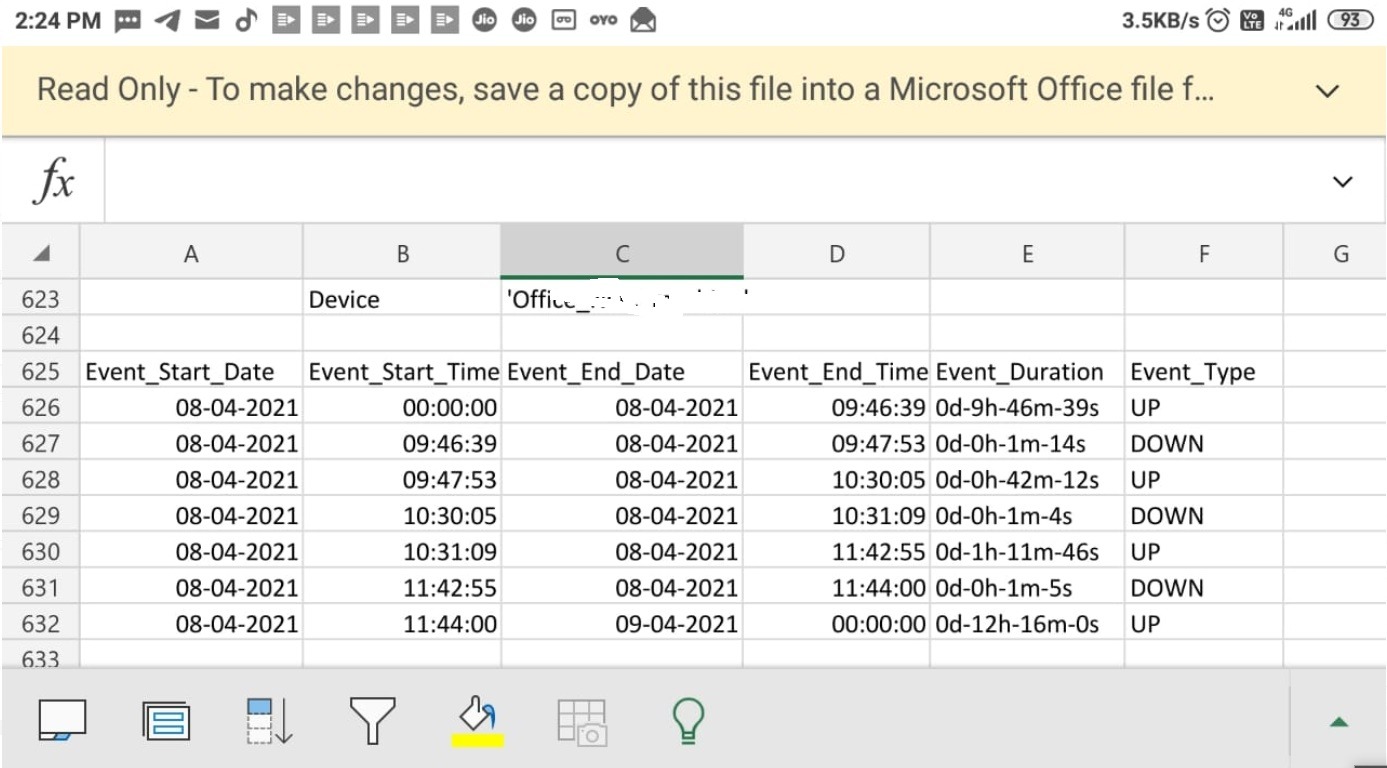Select column B header
This screenshot has height=768, width=1387.
click(402, 254)
